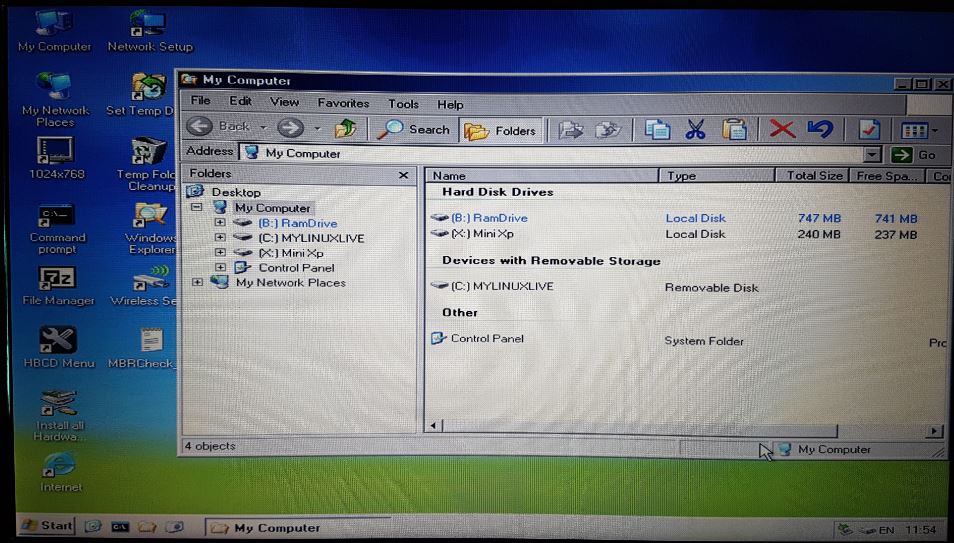The image size is (954, 543).
Task: Launch the Command prompt desktop shortcut
Action: click(57, 229)
